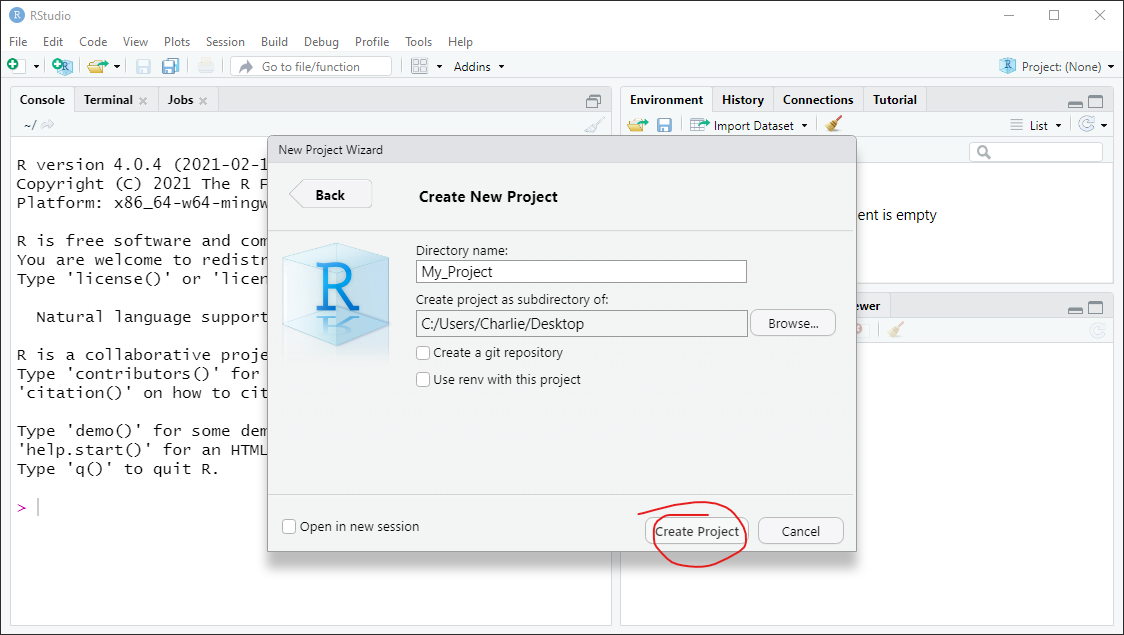Click the new file plus icon
This screenshot has width=1124, height=635.
coord(14,66)
